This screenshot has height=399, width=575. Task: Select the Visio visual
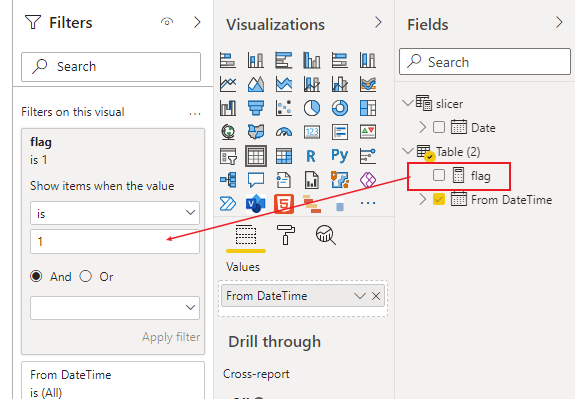coord(256,204)
